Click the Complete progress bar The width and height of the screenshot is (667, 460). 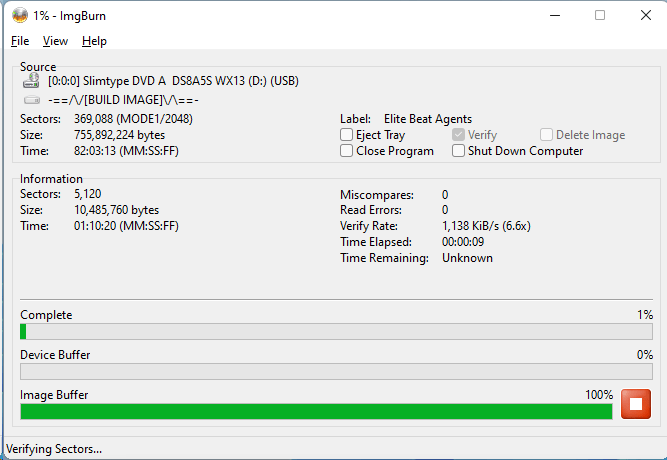point(336,331)
